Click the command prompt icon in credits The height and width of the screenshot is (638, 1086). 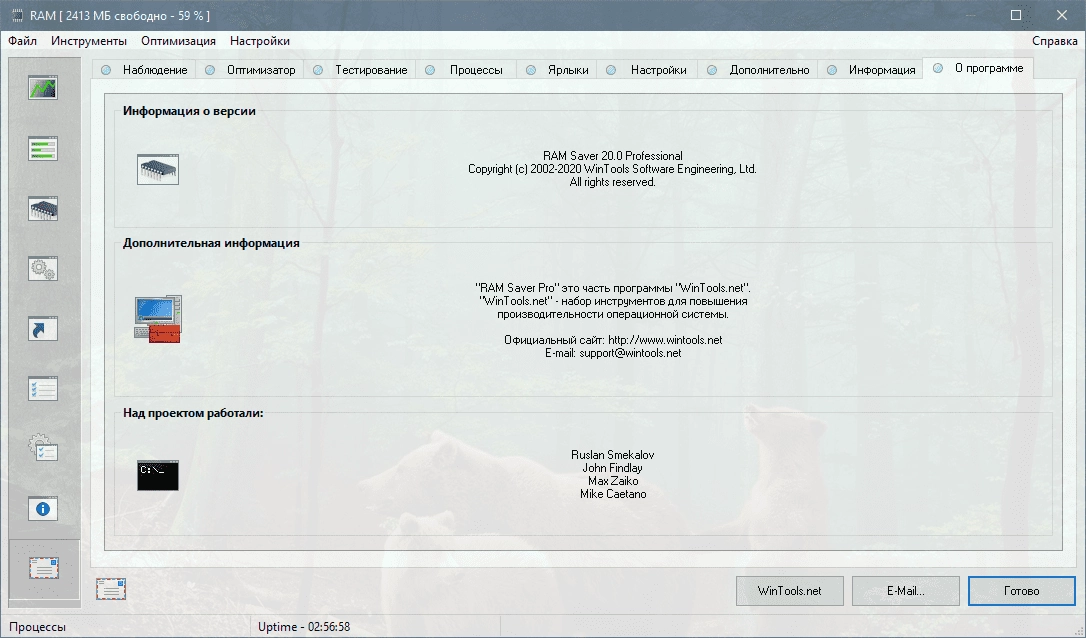(158, 475)
